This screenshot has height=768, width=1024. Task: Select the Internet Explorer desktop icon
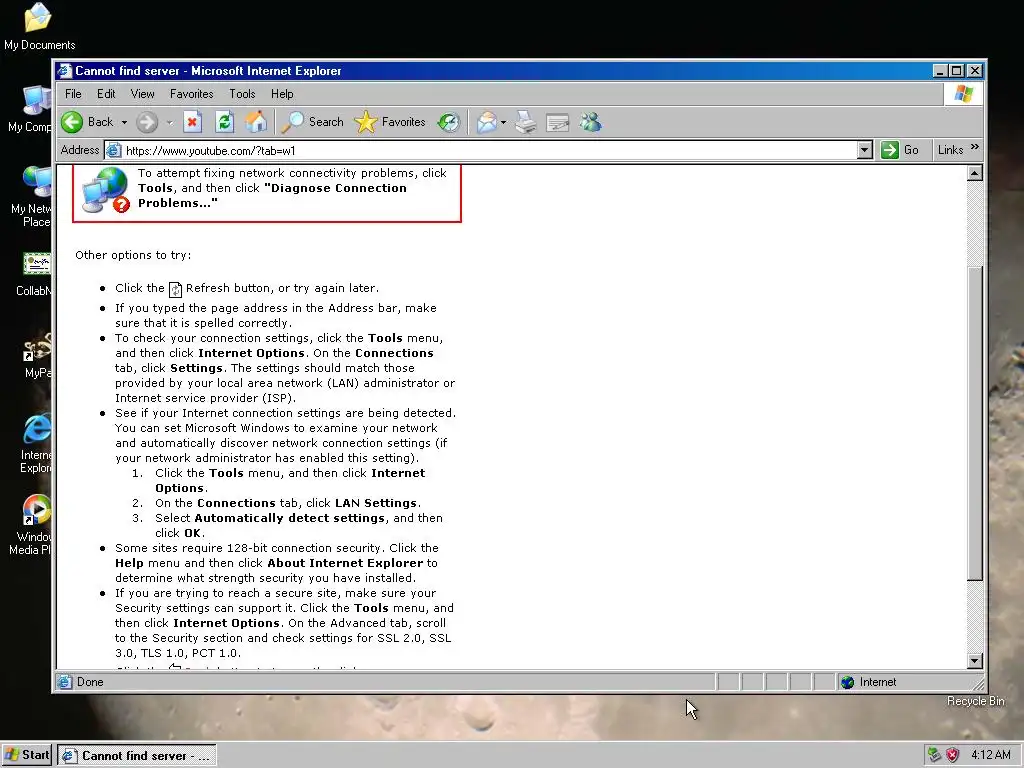[36, 443]
